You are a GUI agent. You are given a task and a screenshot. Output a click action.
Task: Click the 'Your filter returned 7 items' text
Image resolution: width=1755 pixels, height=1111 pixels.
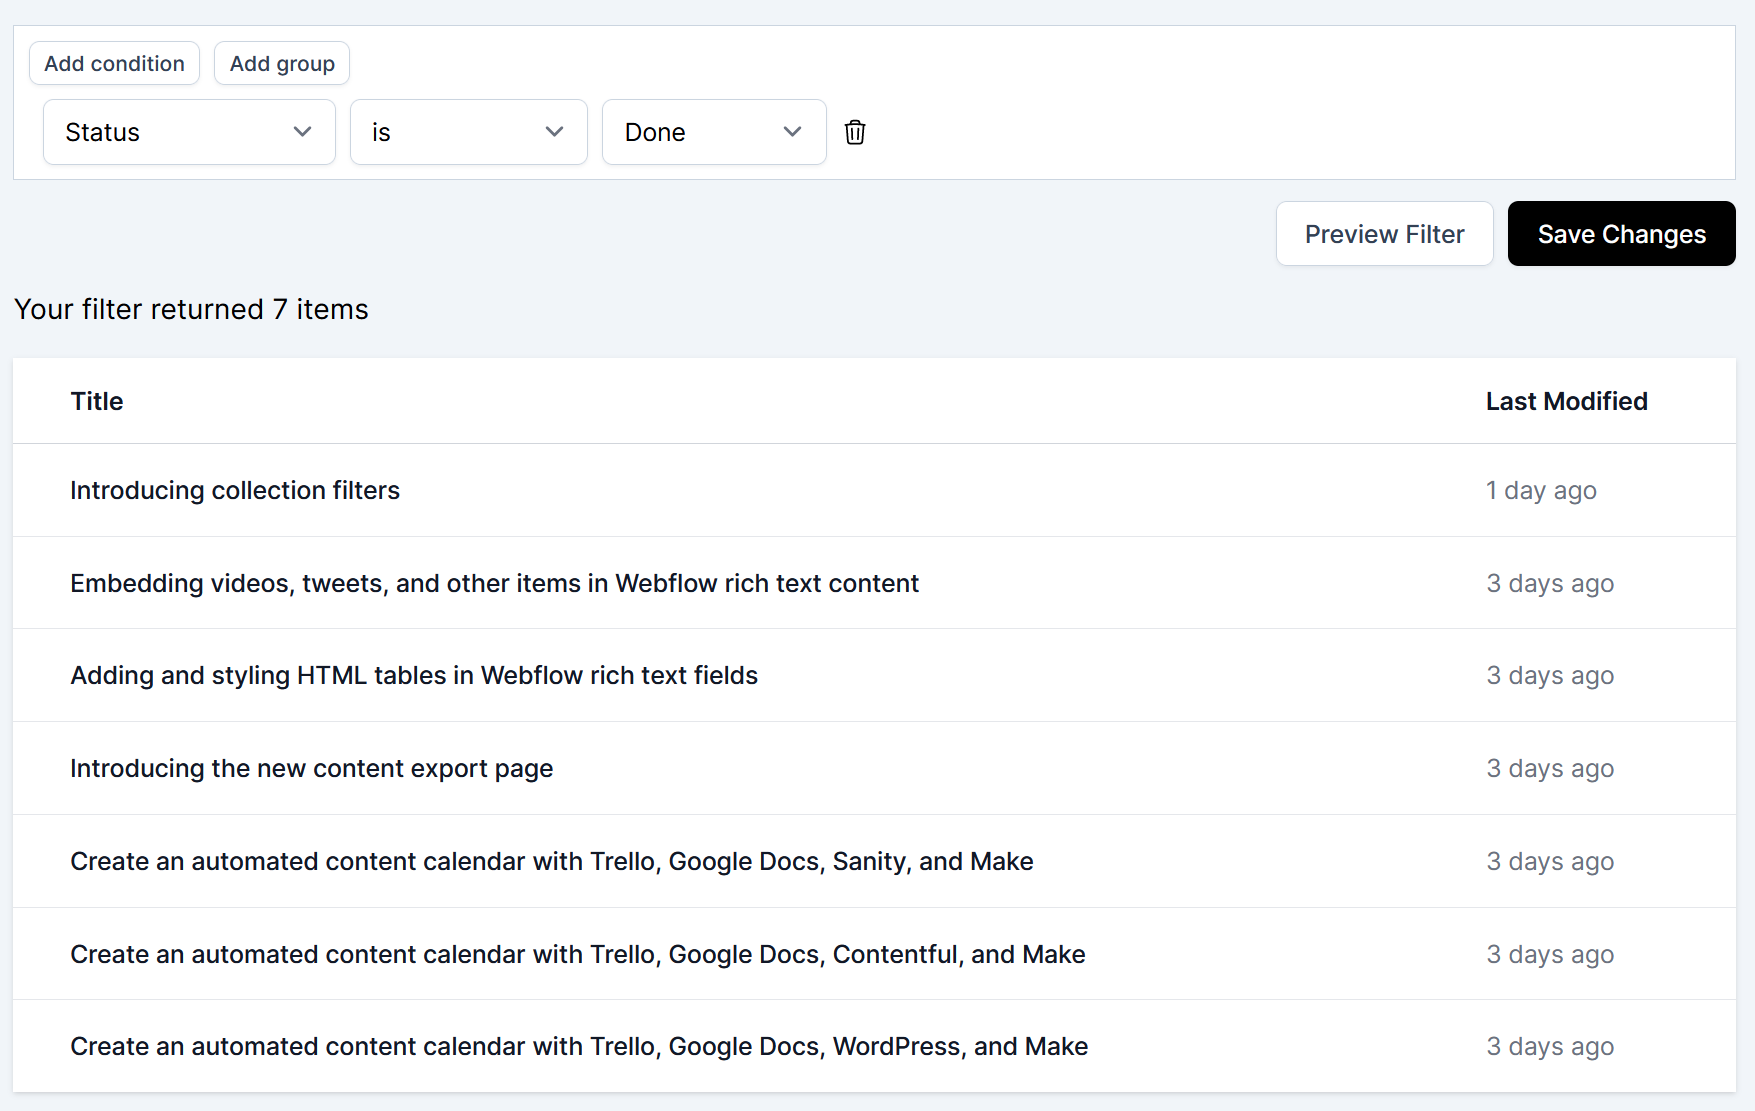[191, 309]
